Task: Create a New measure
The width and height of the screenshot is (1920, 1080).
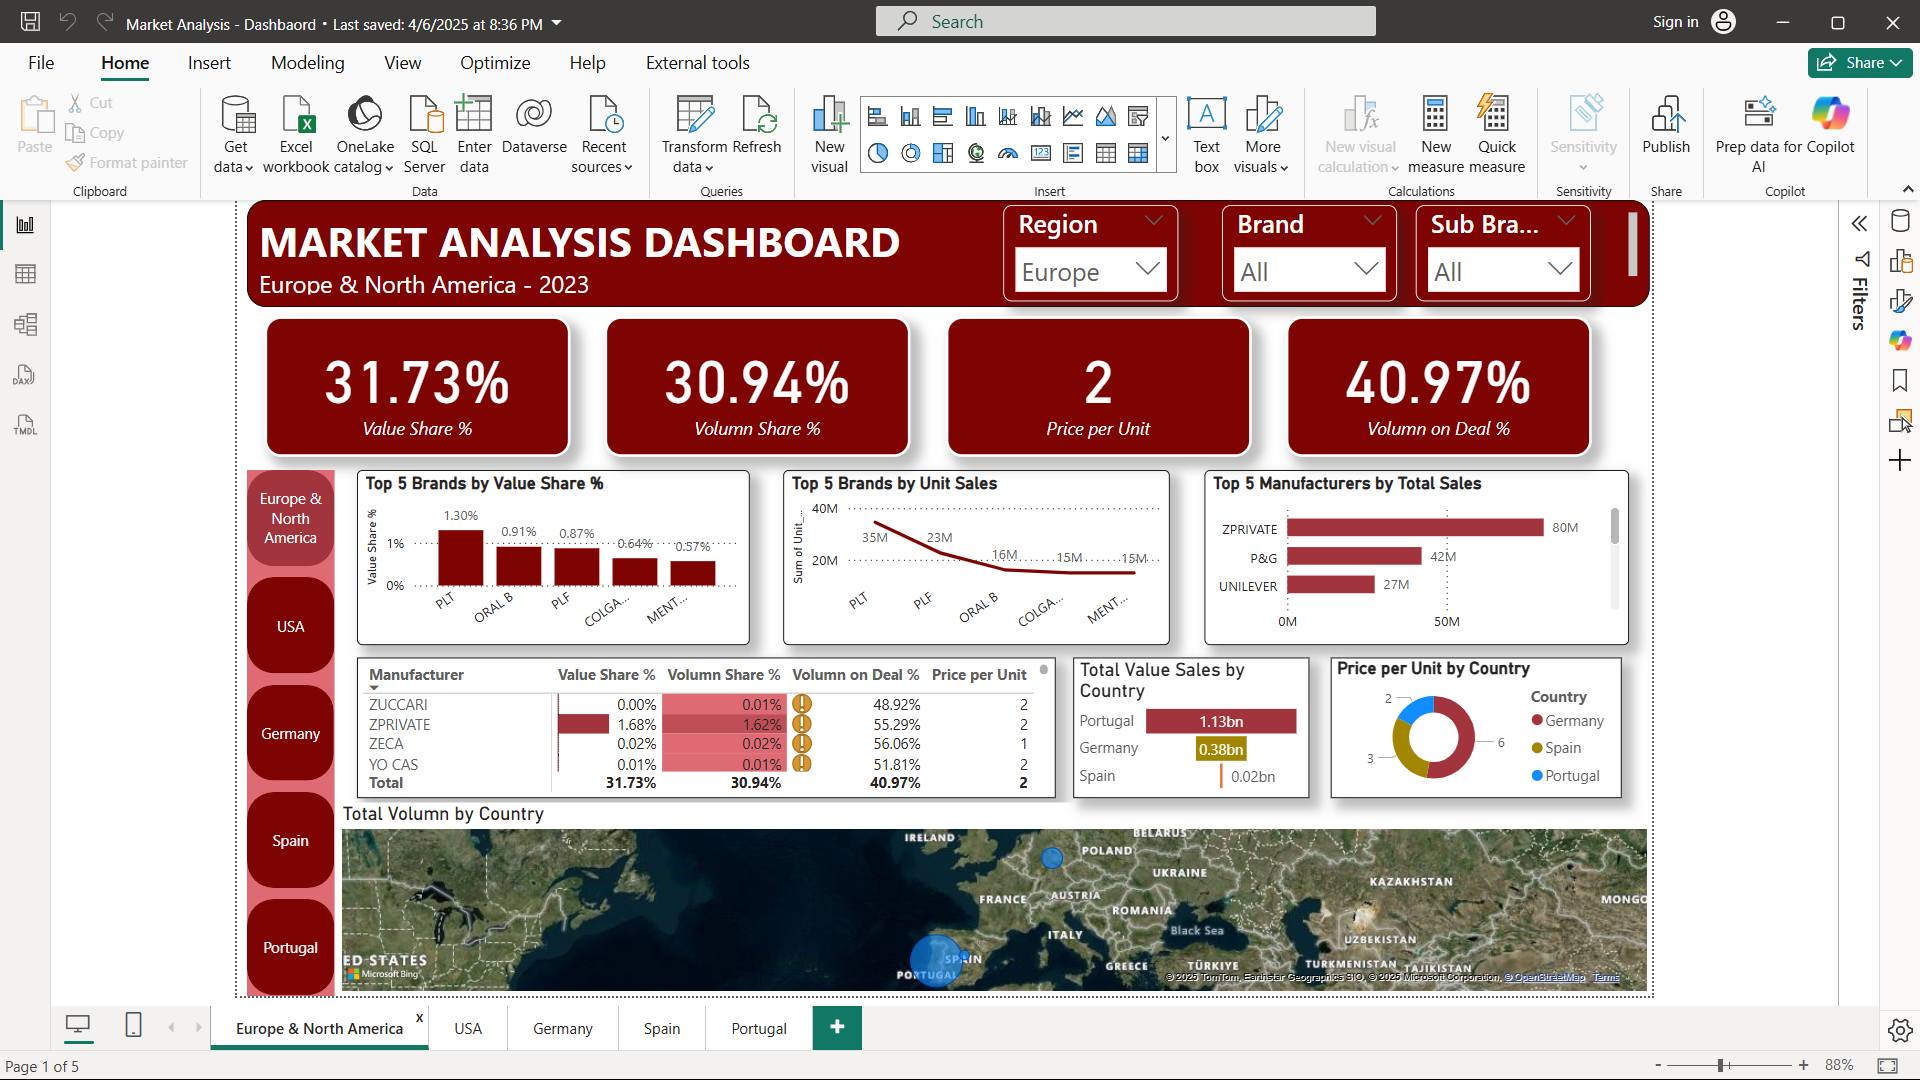Action: (x=1436, y=135)
